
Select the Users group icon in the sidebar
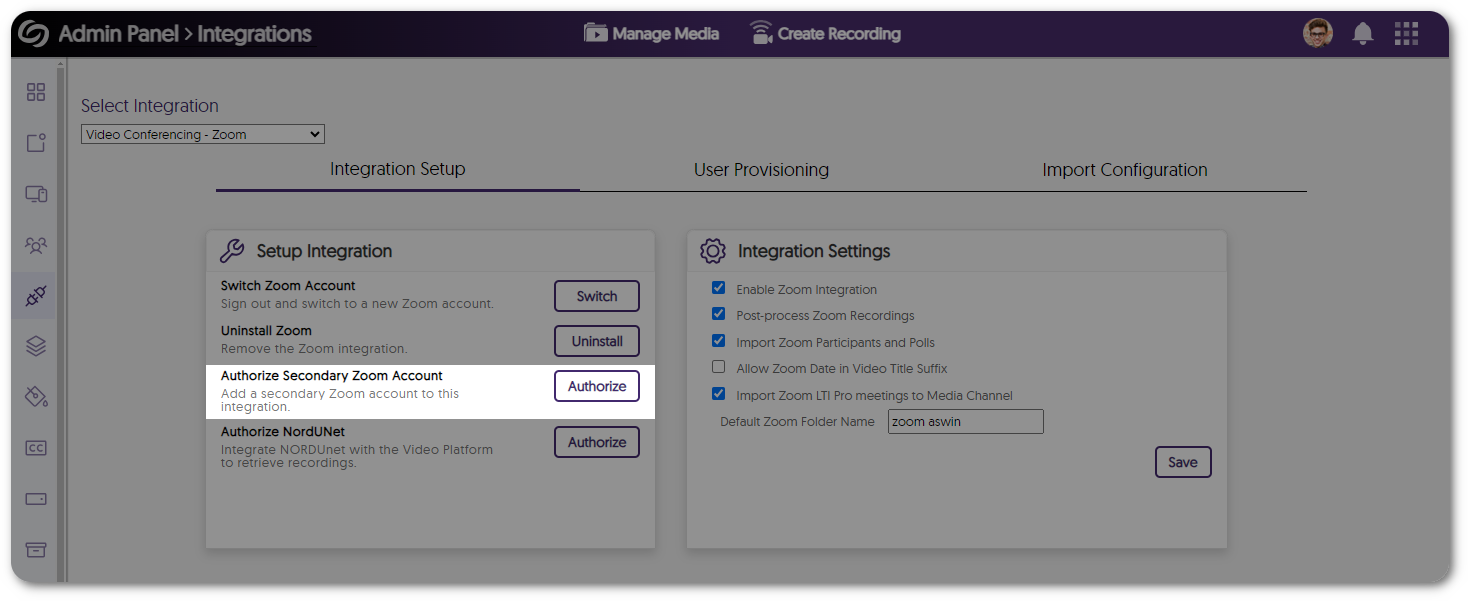pyautogui.click(x=35, y=244)
